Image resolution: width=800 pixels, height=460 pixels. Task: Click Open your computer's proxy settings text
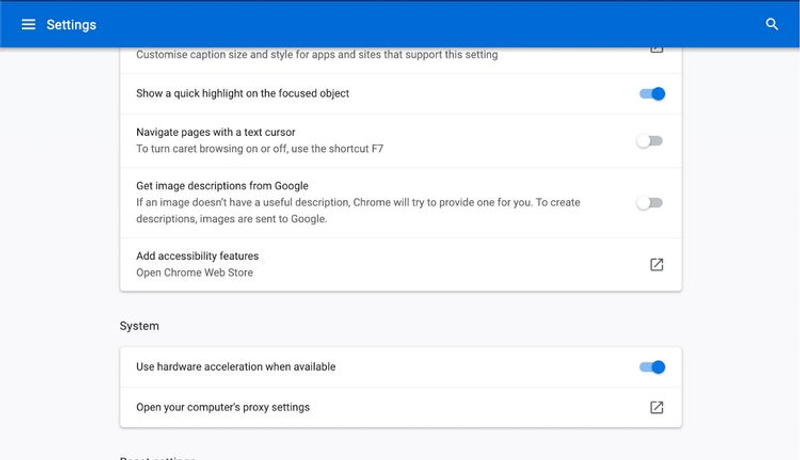(x=223, y=407)
